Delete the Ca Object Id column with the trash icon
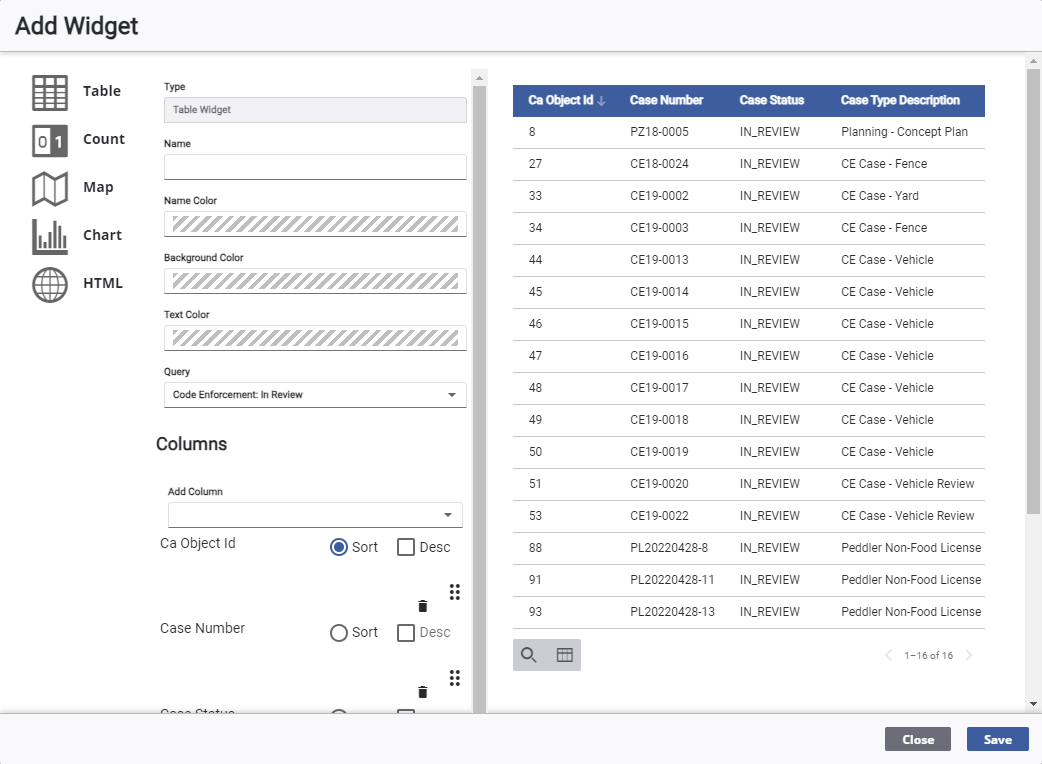This screenshot has height=764, width=1042. [x=422, y=606]
